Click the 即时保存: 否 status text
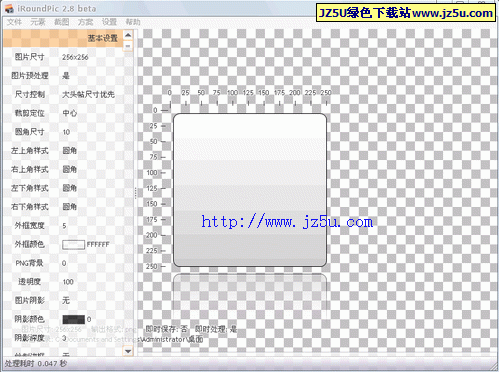The image size is (499, 372). pos(166,329)
